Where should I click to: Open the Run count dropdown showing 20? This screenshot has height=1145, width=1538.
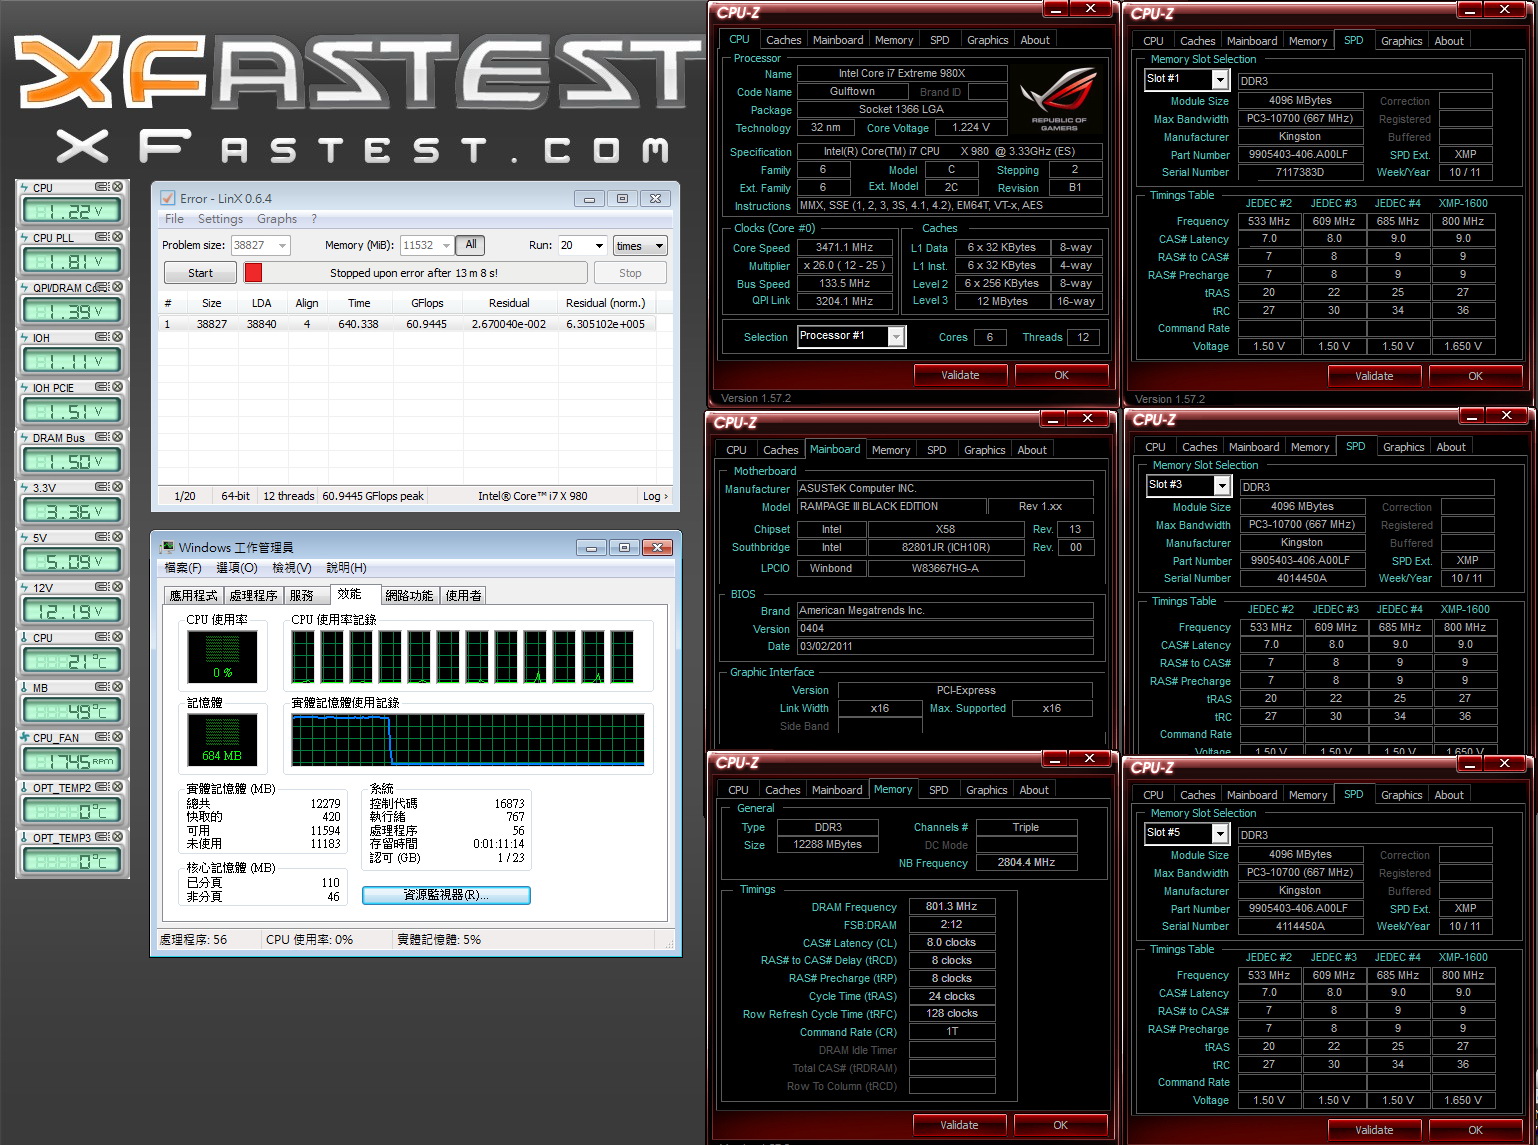tap(599, 246)
